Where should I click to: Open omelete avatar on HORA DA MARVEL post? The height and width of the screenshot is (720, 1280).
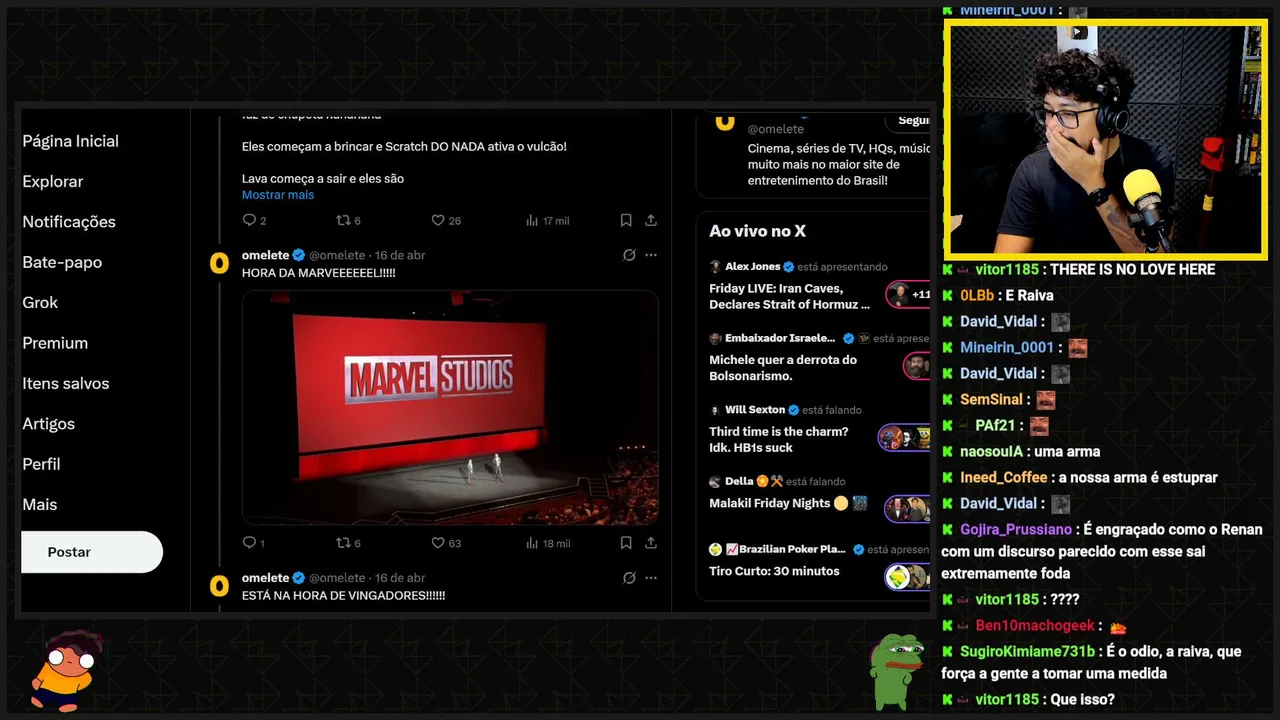(x=219, y=263)
